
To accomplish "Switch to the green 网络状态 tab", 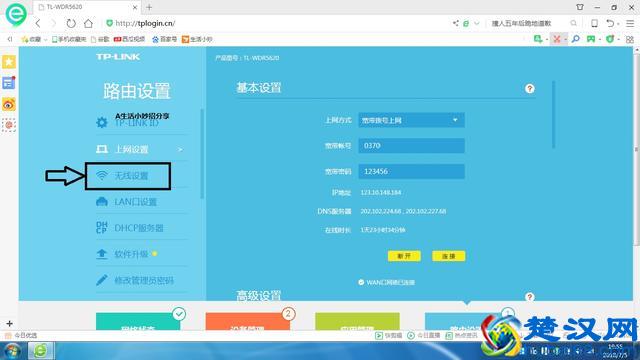I will [x=138, y=322].
